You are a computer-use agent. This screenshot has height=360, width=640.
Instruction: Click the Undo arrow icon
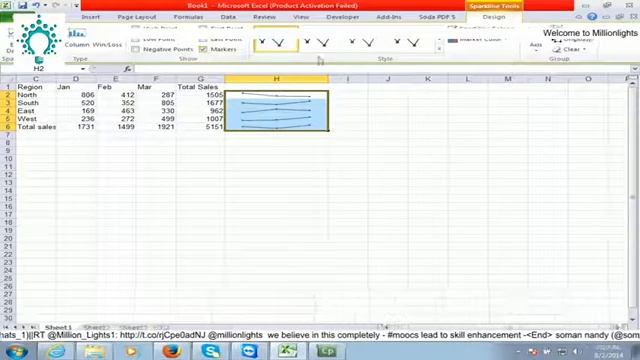36,5
